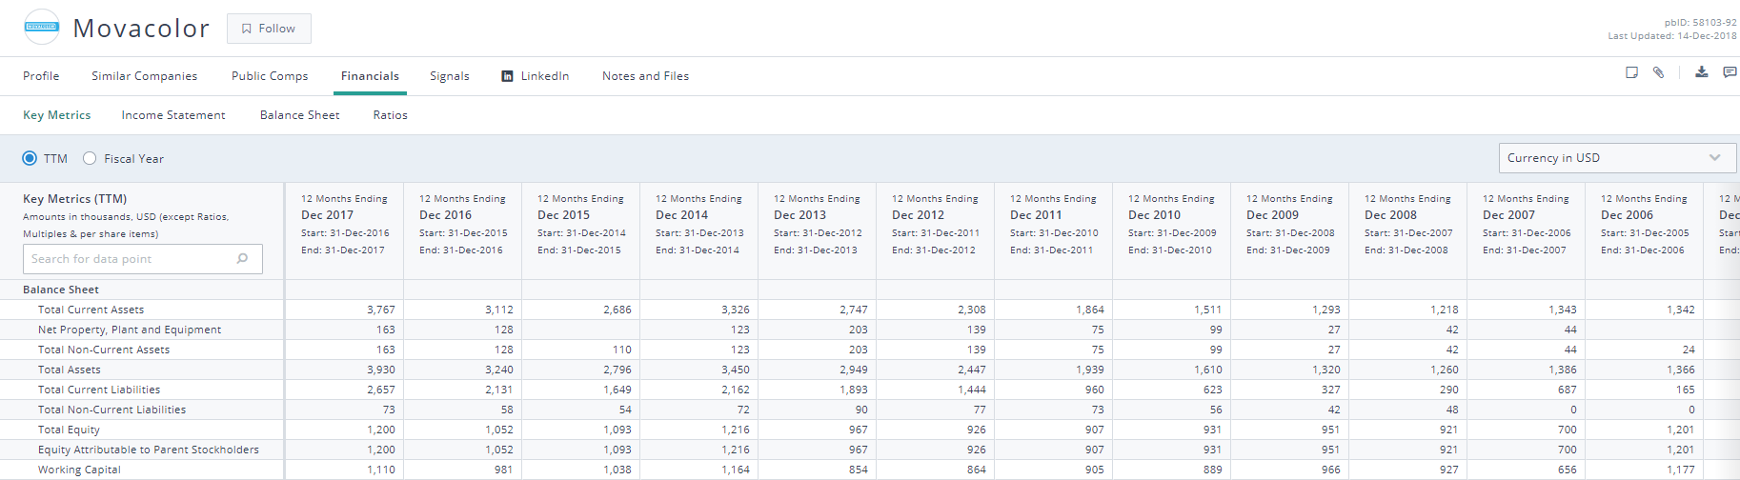1740x480 pixels.
Task: Open the Profile tab
Action: coord(41,76)
